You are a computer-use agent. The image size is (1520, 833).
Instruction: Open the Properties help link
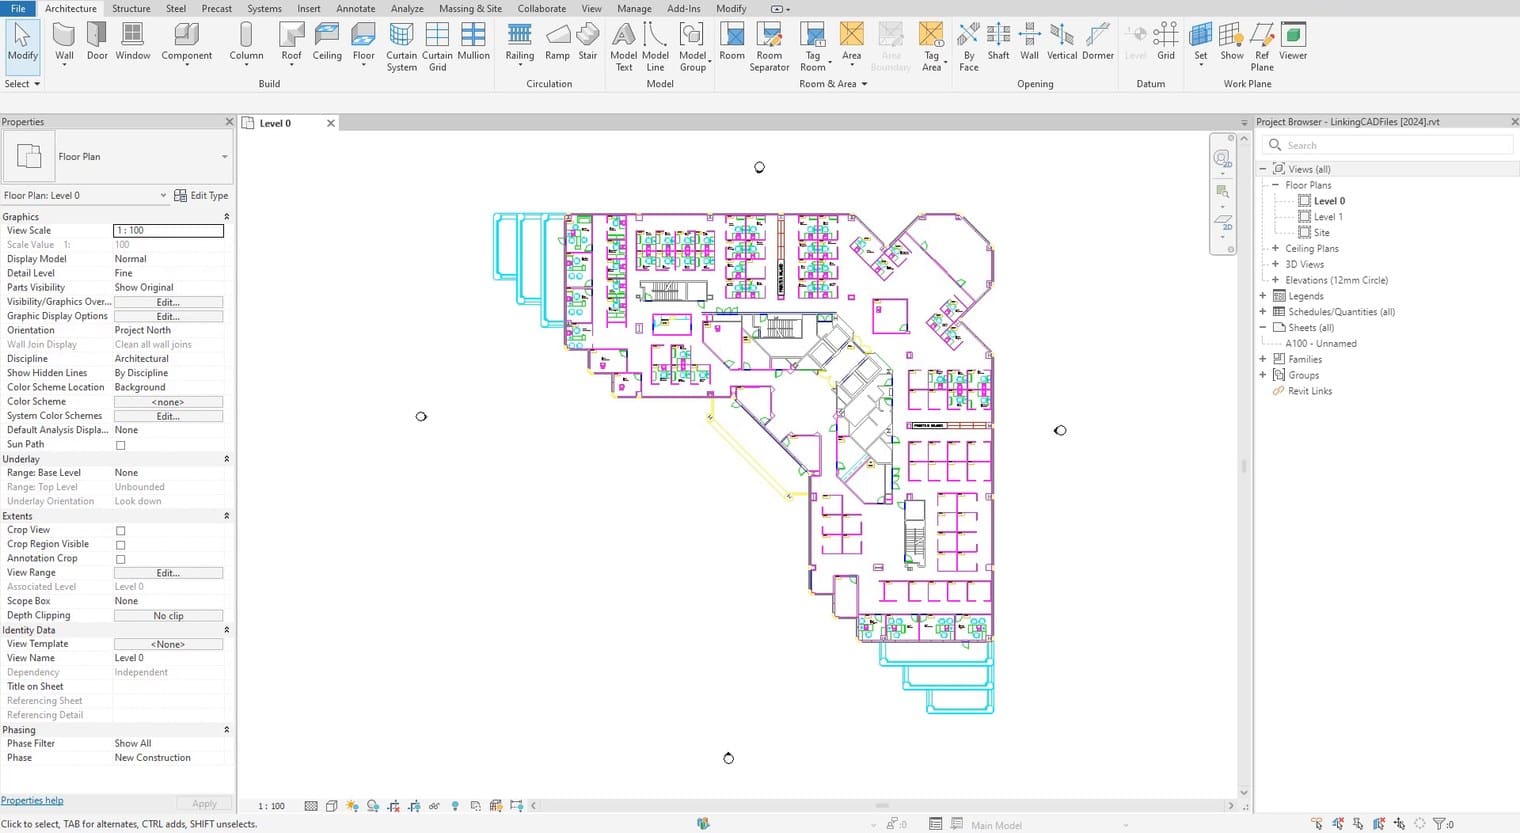(32, 801)
